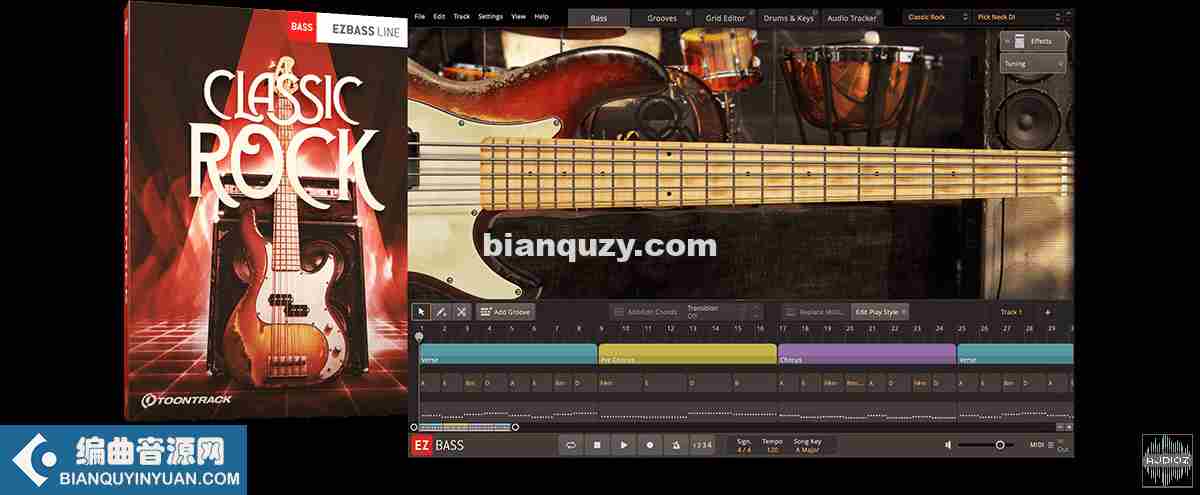Open the Edit Play Style dropdown
Image resolution: width=1200 pixels, height=495 pixels.
pyautogui.click(x=880, y=312)
